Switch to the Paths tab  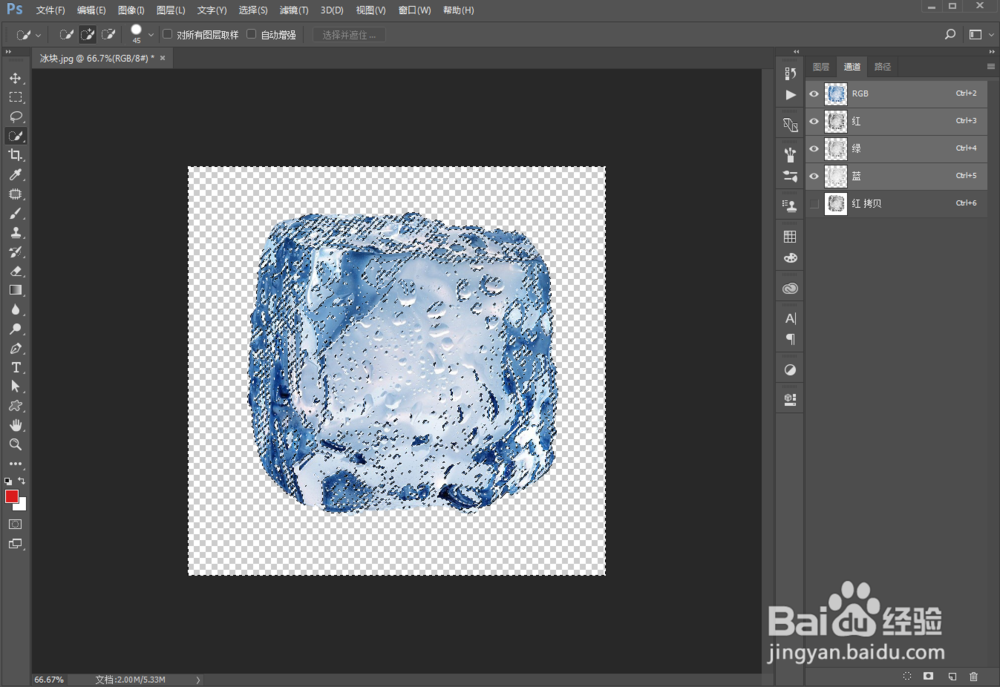point(882,66)
